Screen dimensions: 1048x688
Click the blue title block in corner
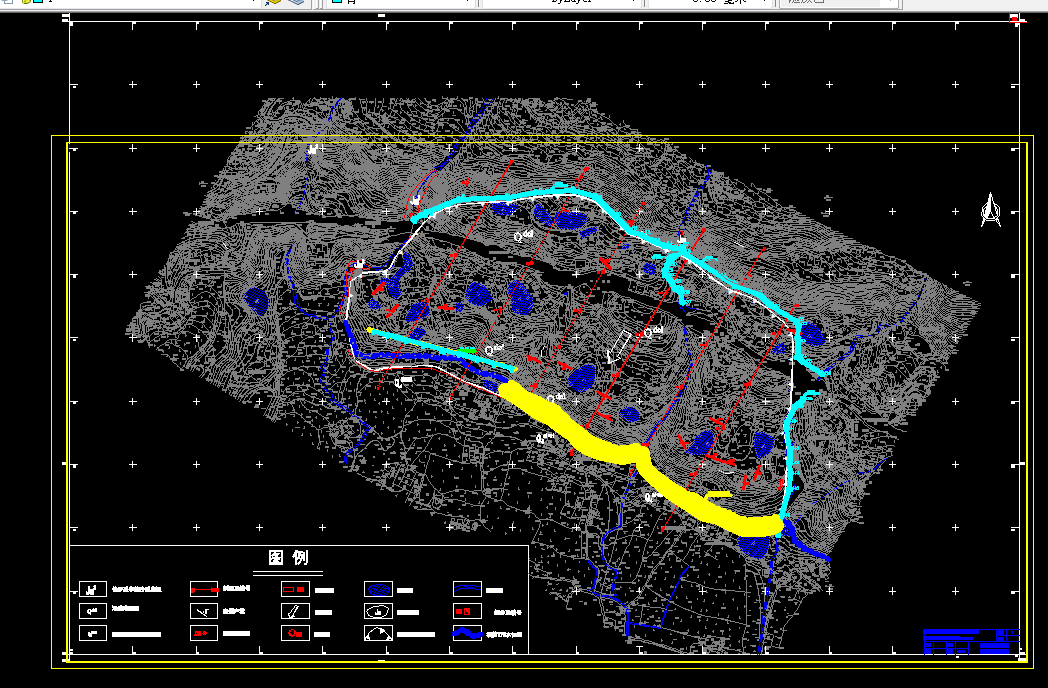point(972,641)
